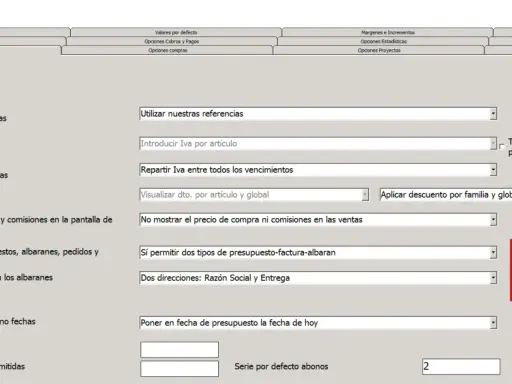Click the Serie por defecto abonos field
The image size is (512, 384).
tap(461, 367)
